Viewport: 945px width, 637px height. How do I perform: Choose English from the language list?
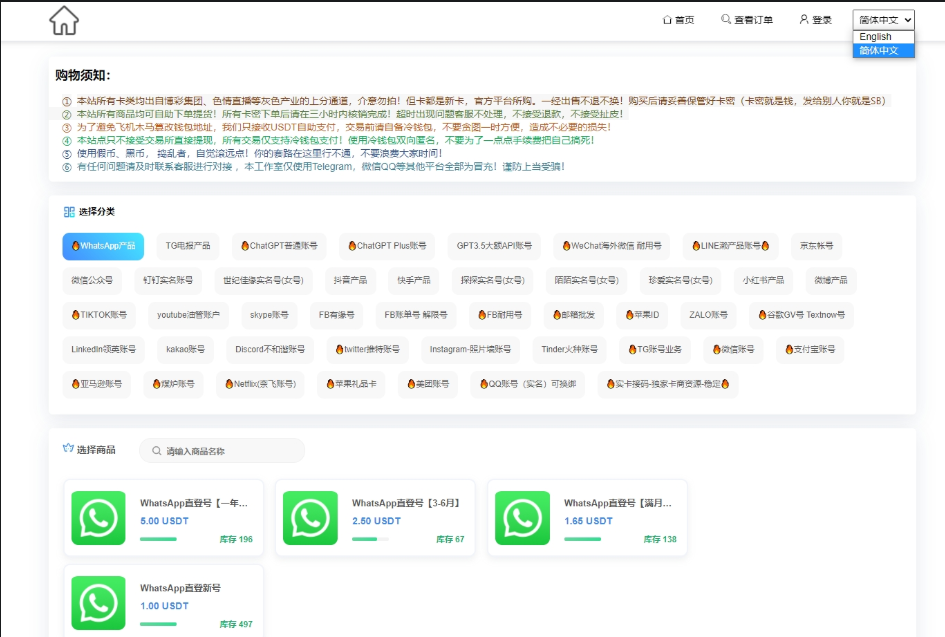[884, 37]
